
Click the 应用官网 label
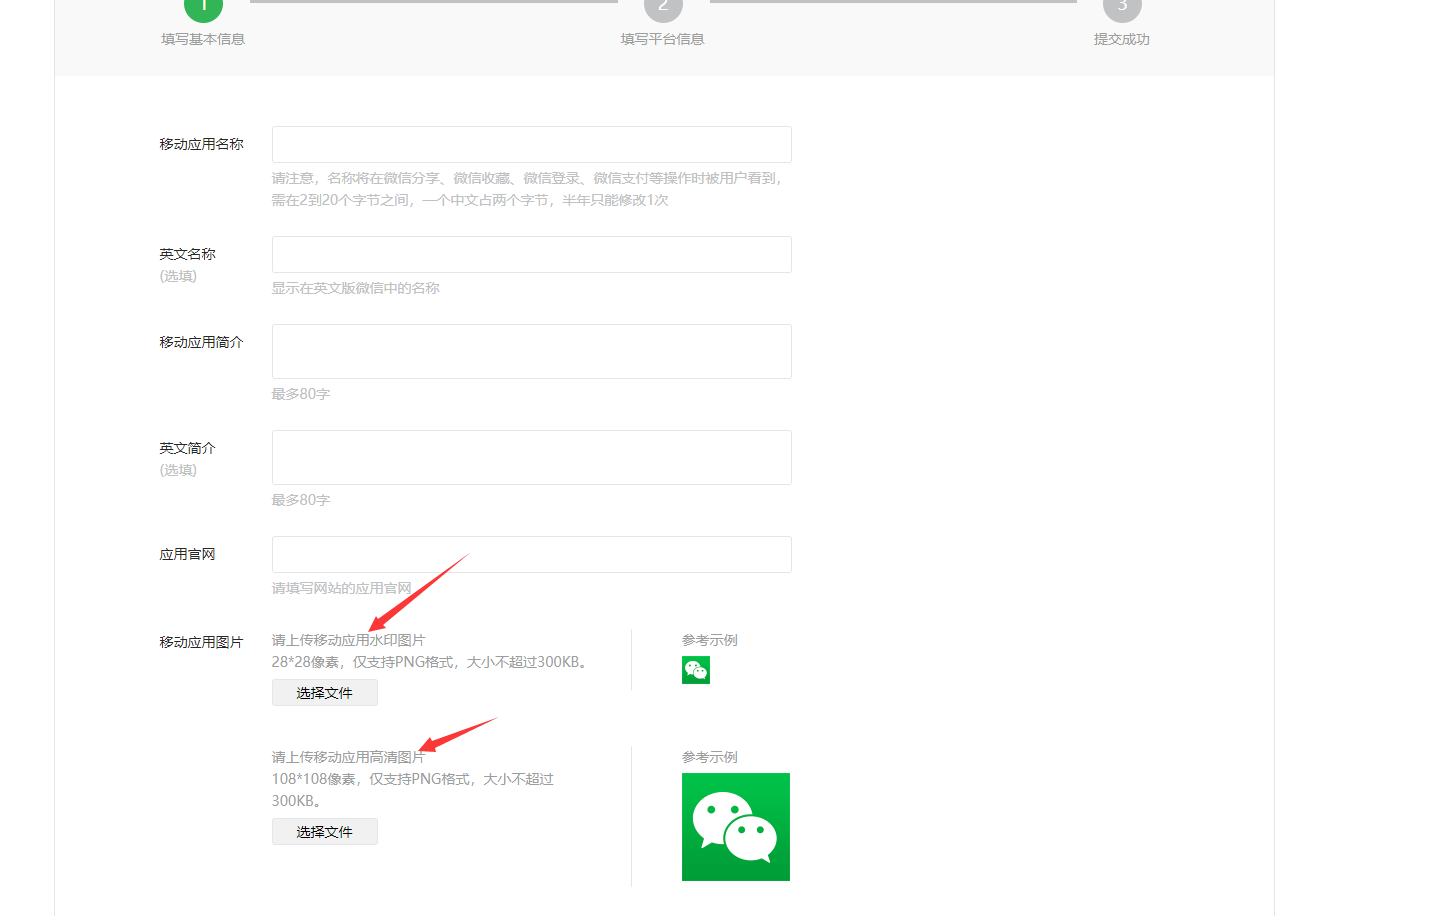tap(188, 554)
